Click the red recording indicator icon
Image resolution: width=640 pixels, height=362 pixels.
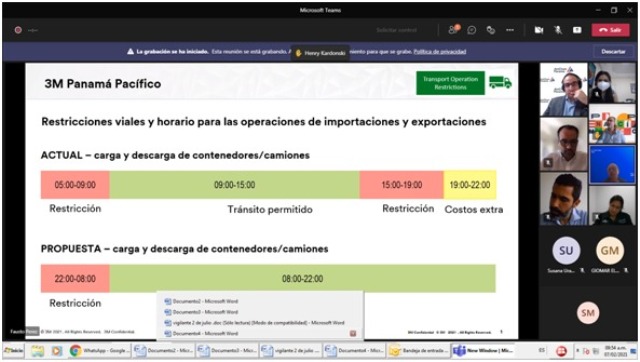point(18,30)
